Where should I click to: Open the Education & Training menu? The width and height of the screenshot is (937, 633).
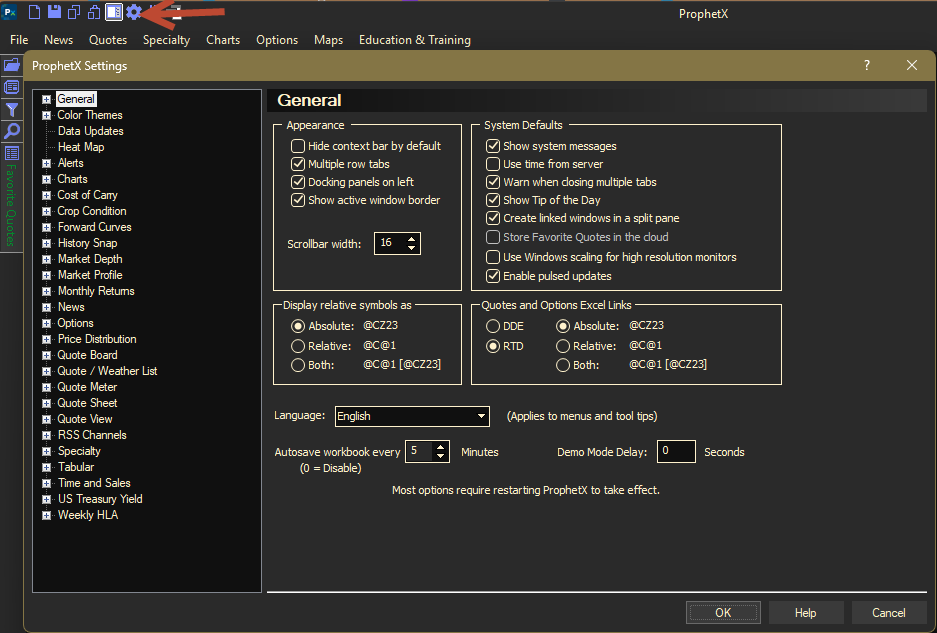click(x=414, y=40)
